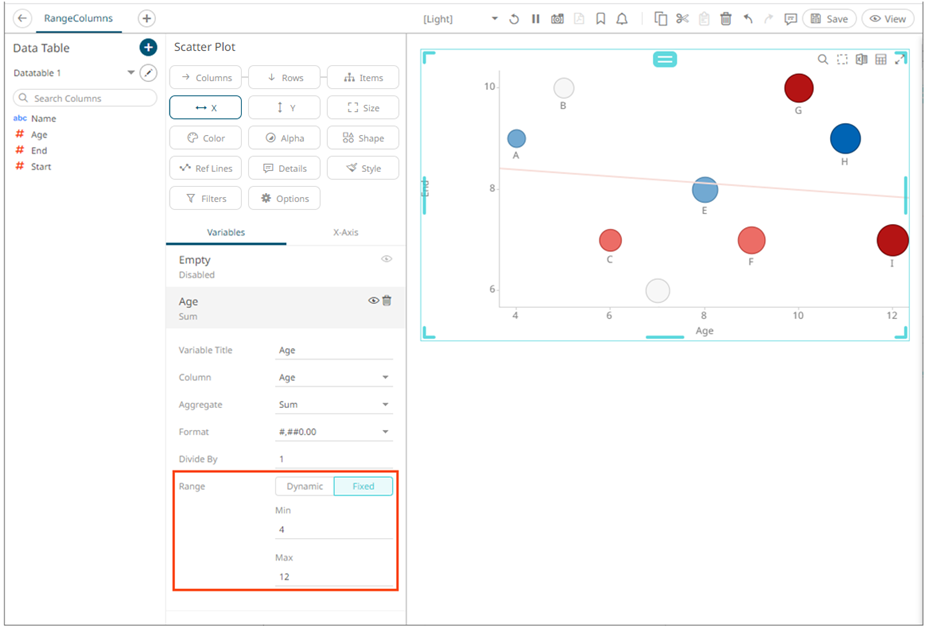Viewport: 925px width, 628px height.
Task: Open the Aggregate dropdown showing Sum
Action: (333, 404)
